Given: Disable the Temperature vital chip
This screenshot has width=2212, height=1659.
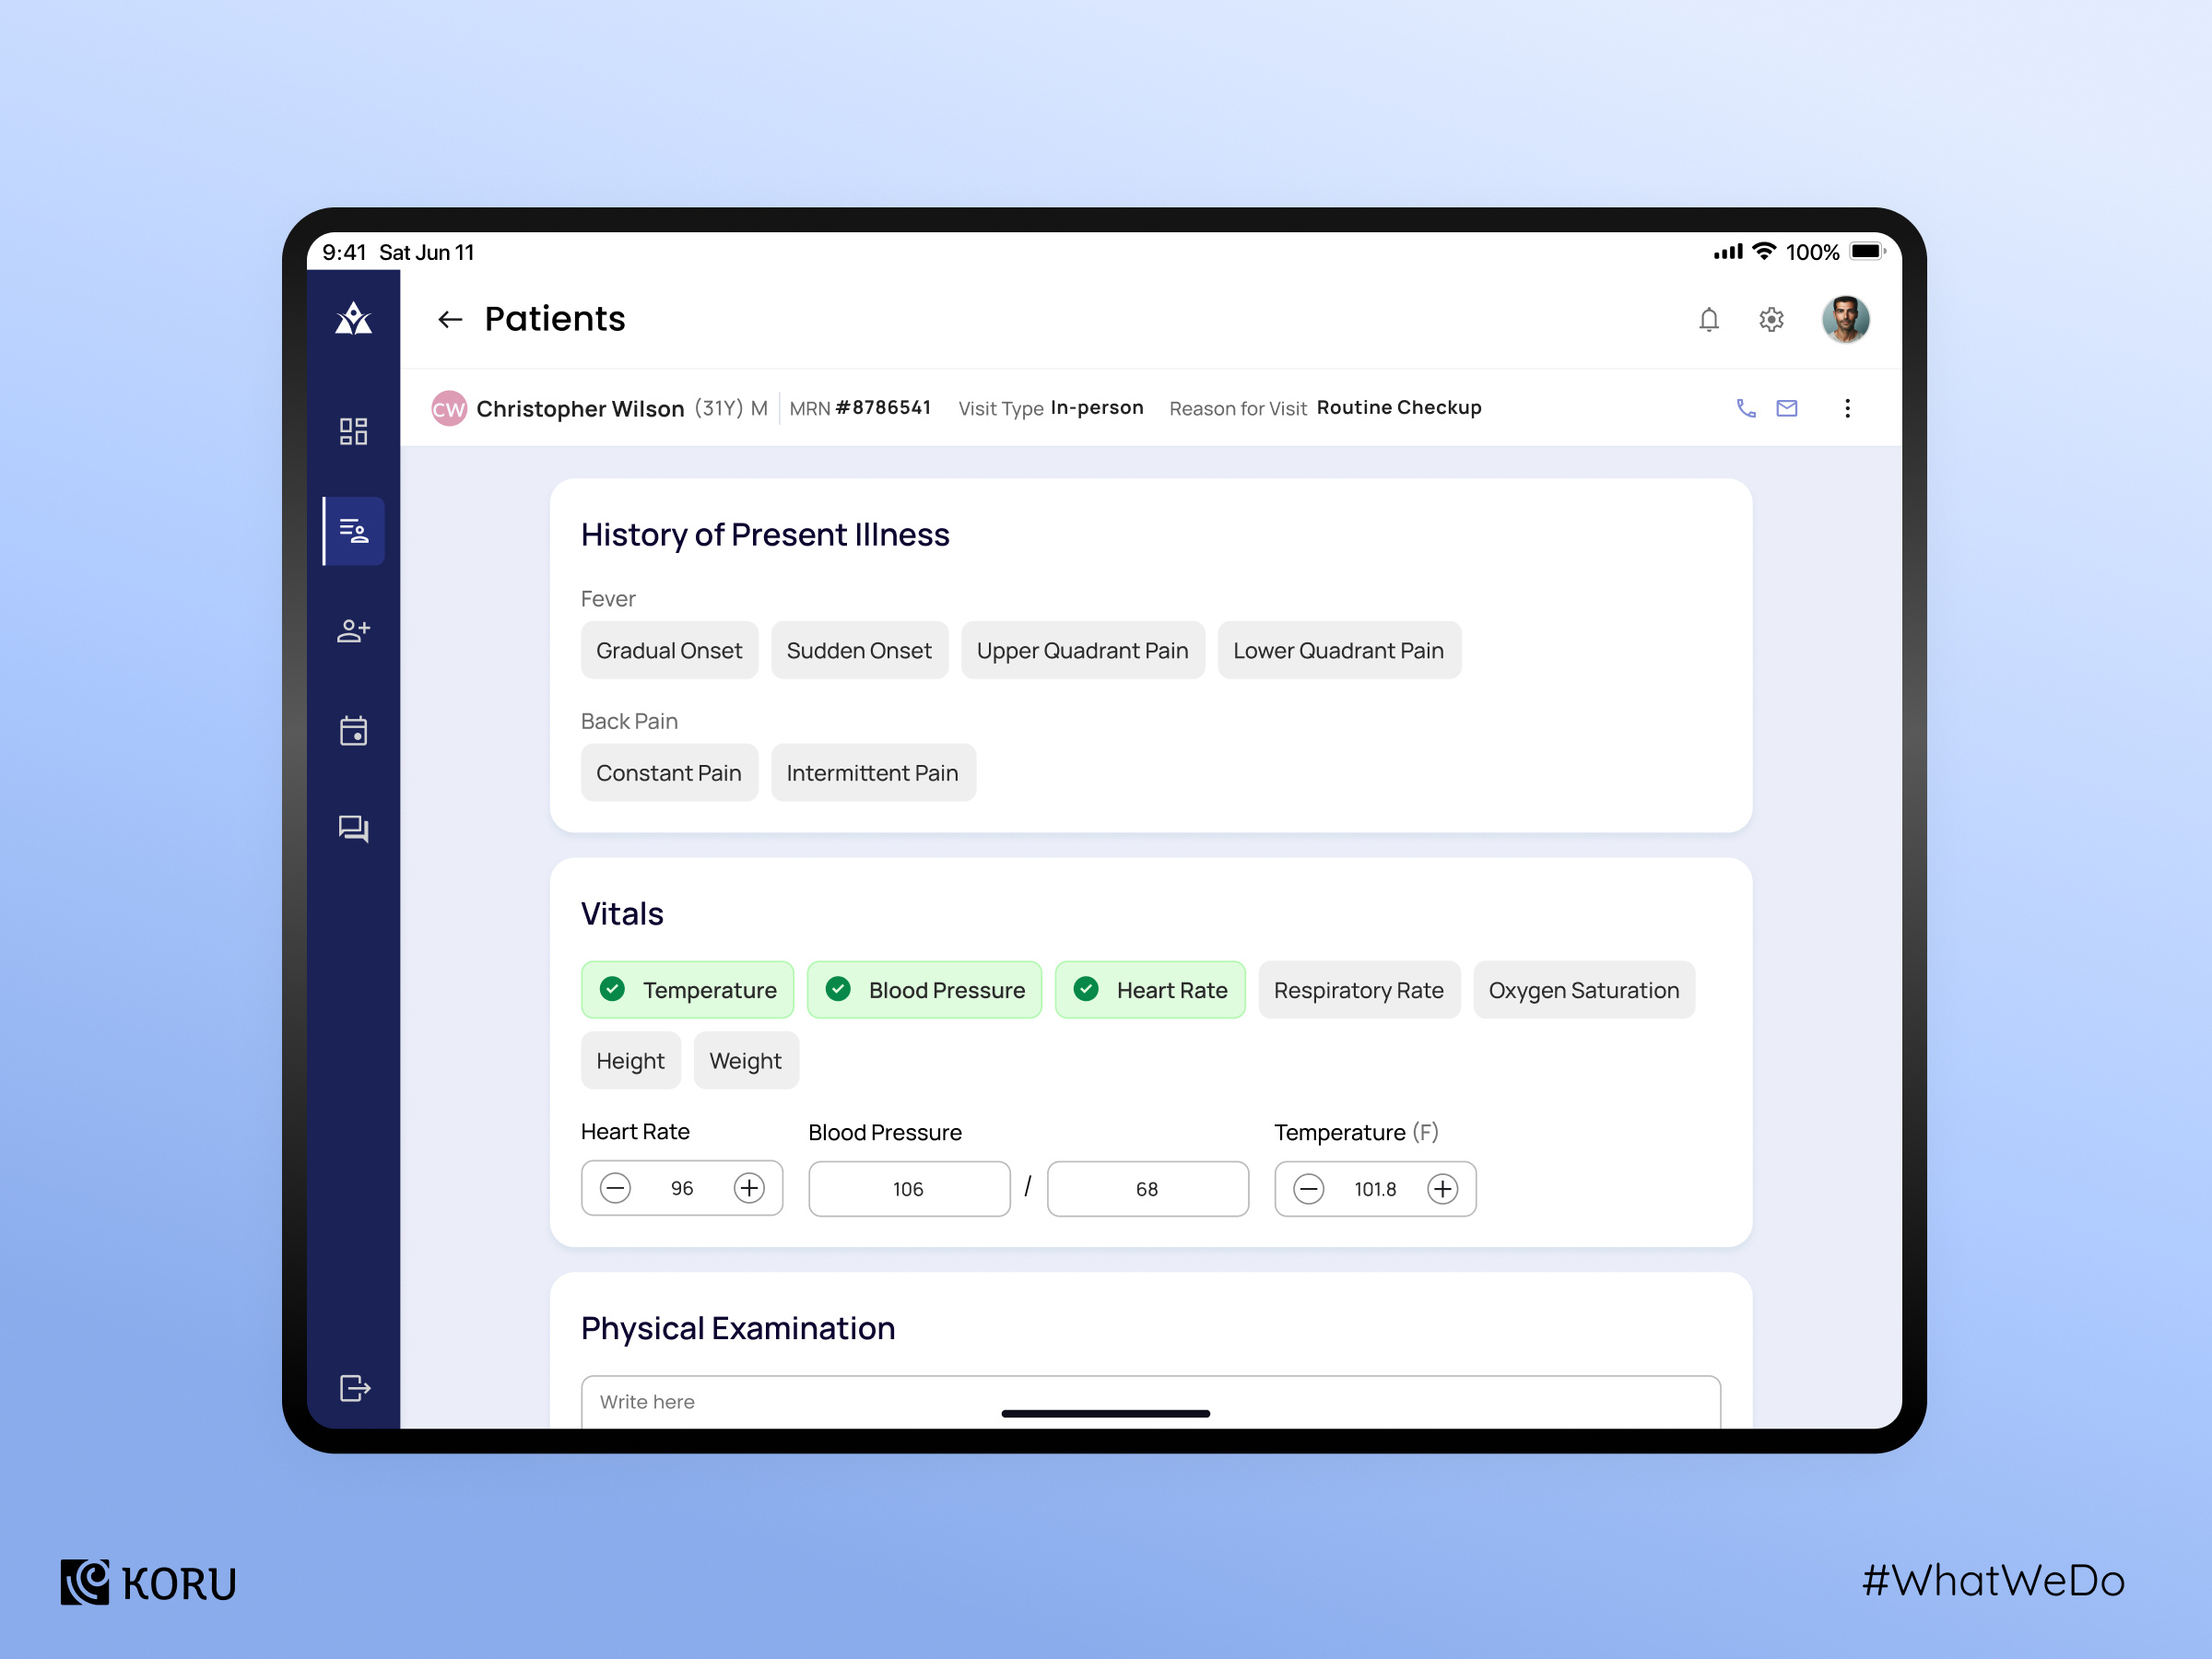Looking at the screenshot, I should tap(687, 990).
